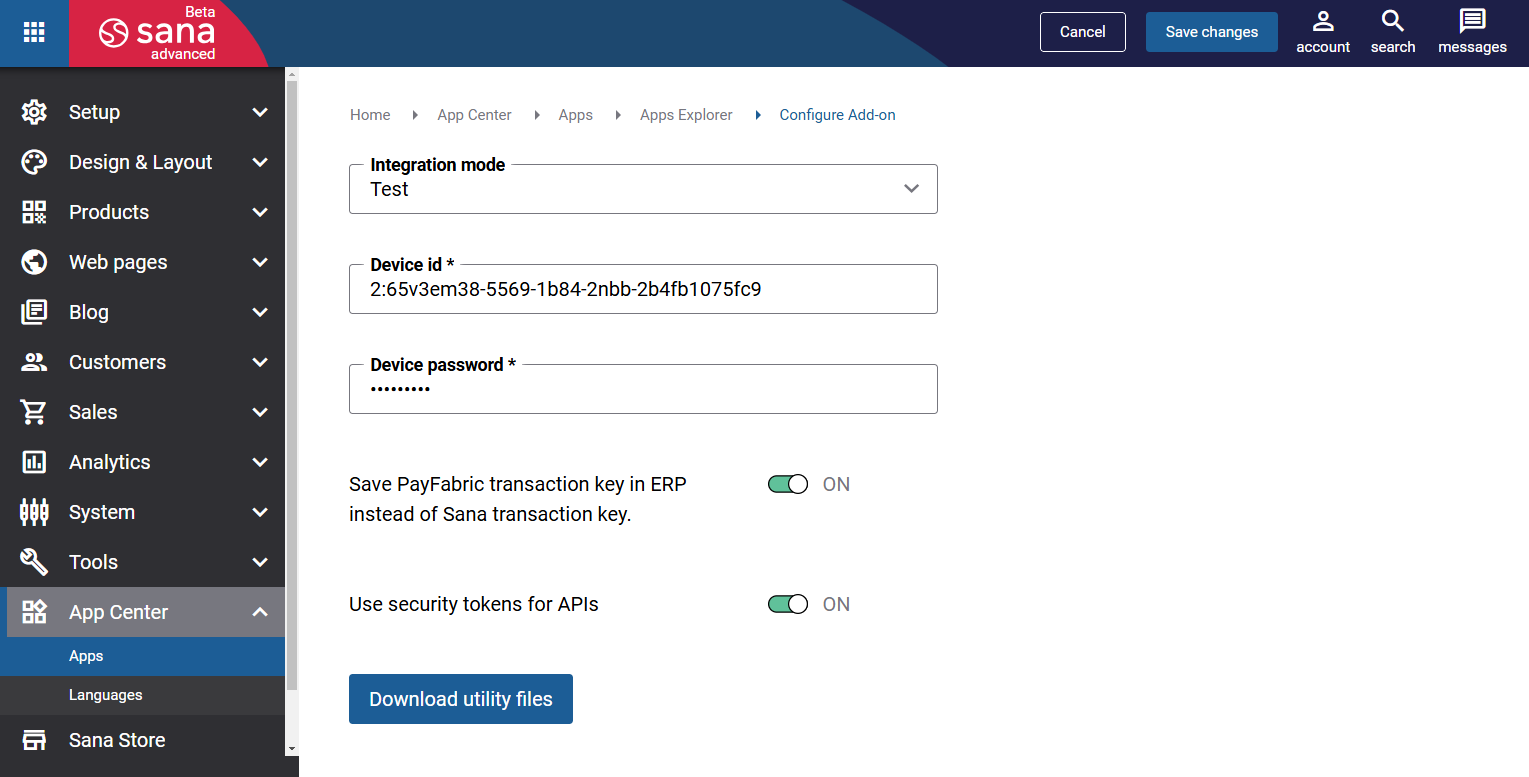Viewport: 1529px width, 777px height.
Task: Collapse the App Center section chevron
Action: pos(260,612)
